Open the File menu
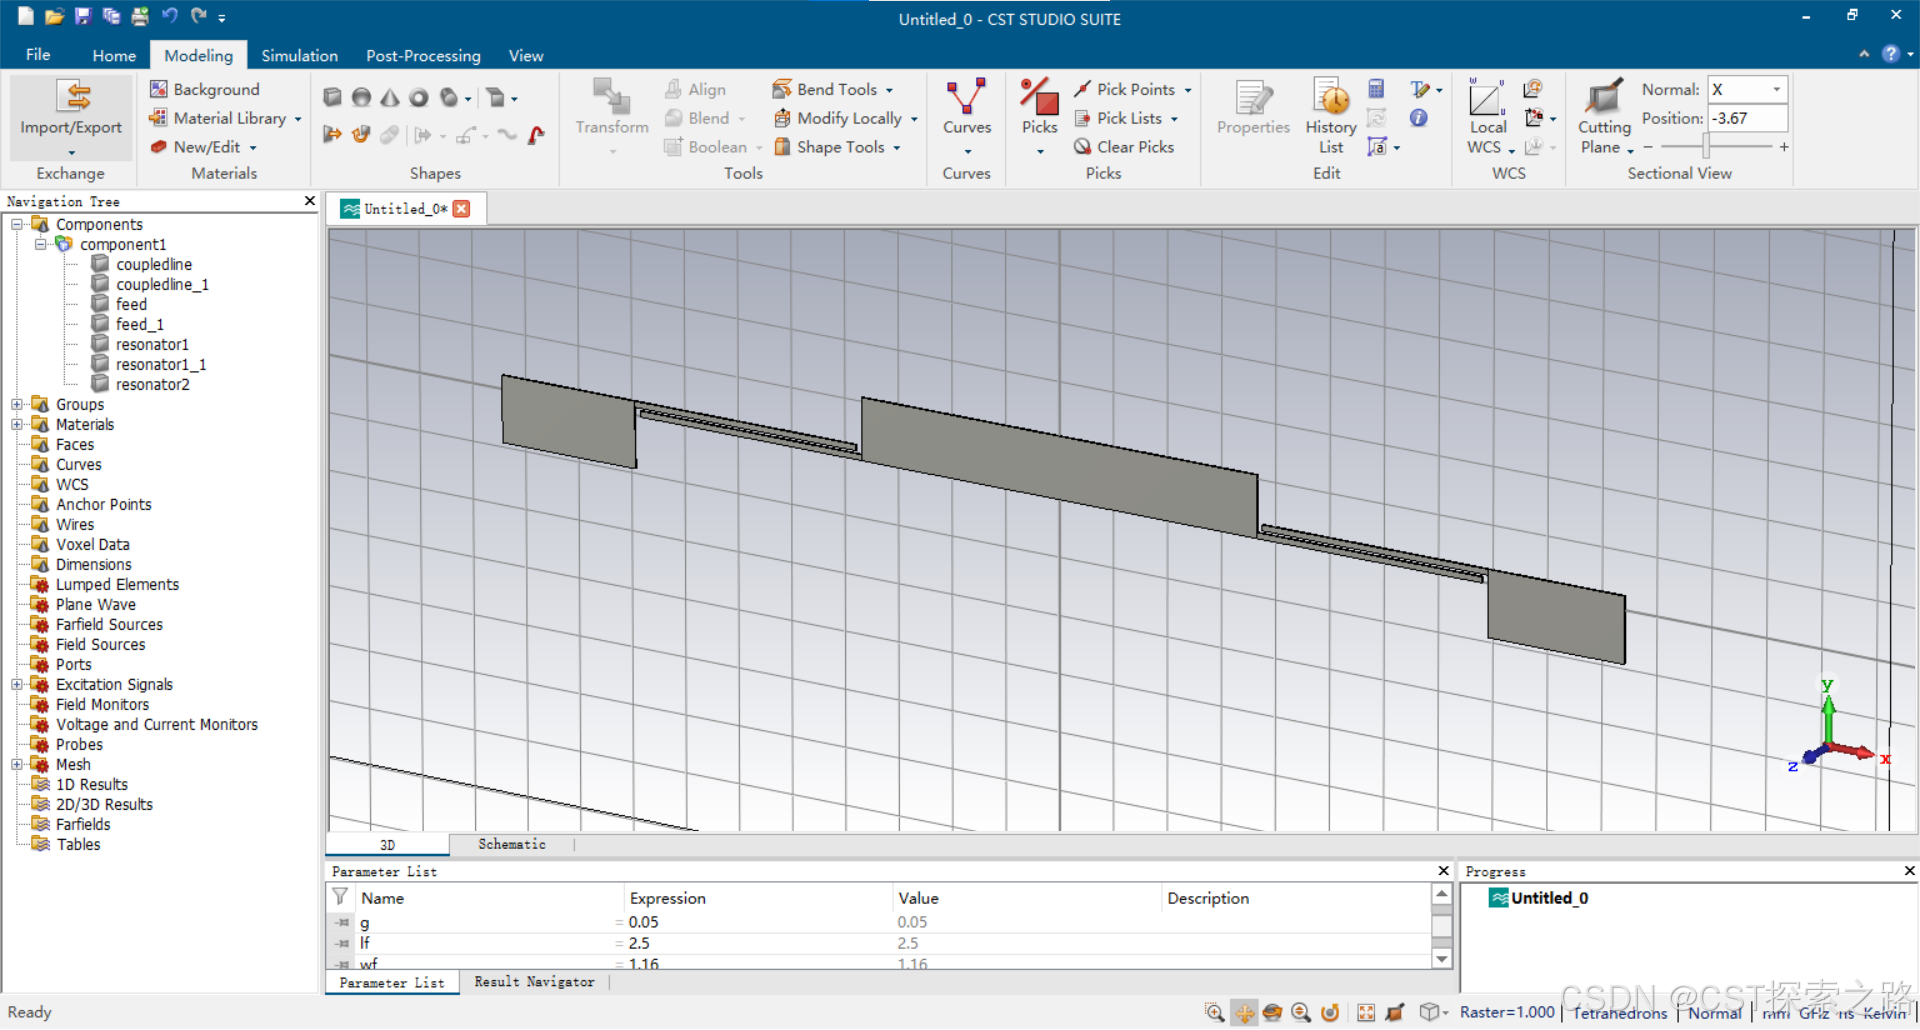The height and width of the screenshot is (1030, 1920). pyautogui.click(x=38, y=55)
